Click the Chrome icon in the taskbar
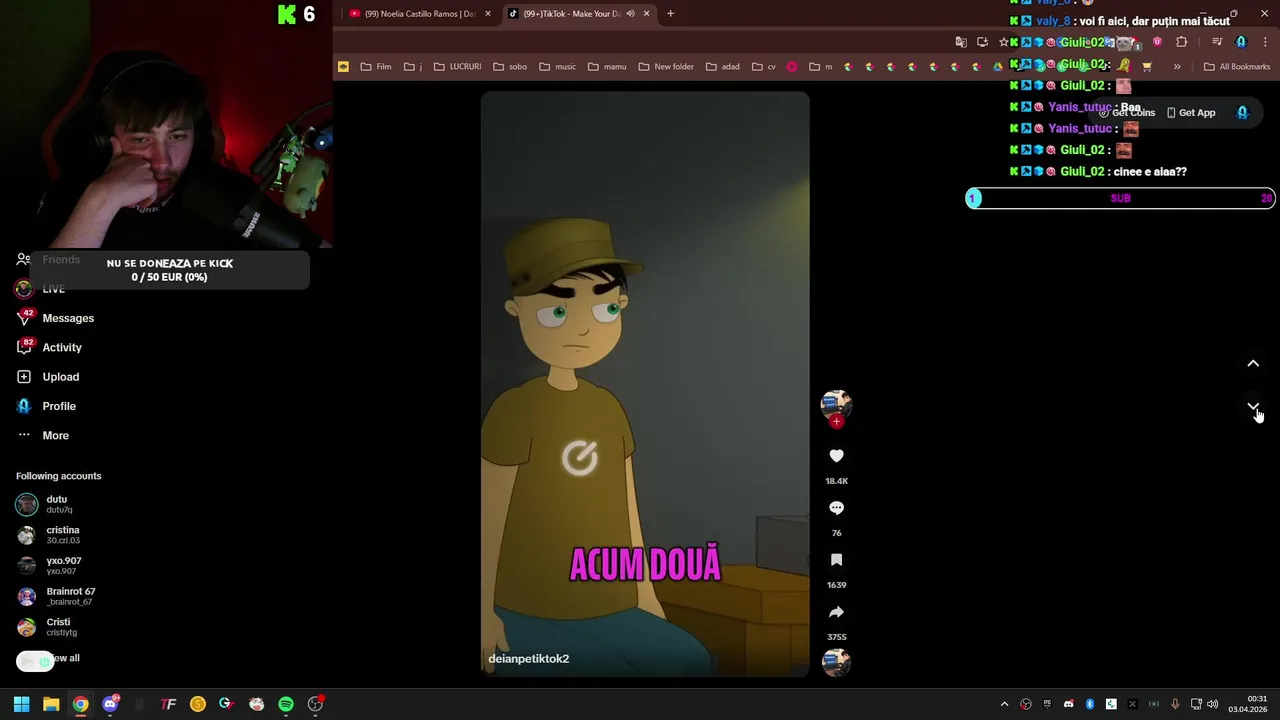This screenshot has height=720, width=1280. click(x=80, y=704)
